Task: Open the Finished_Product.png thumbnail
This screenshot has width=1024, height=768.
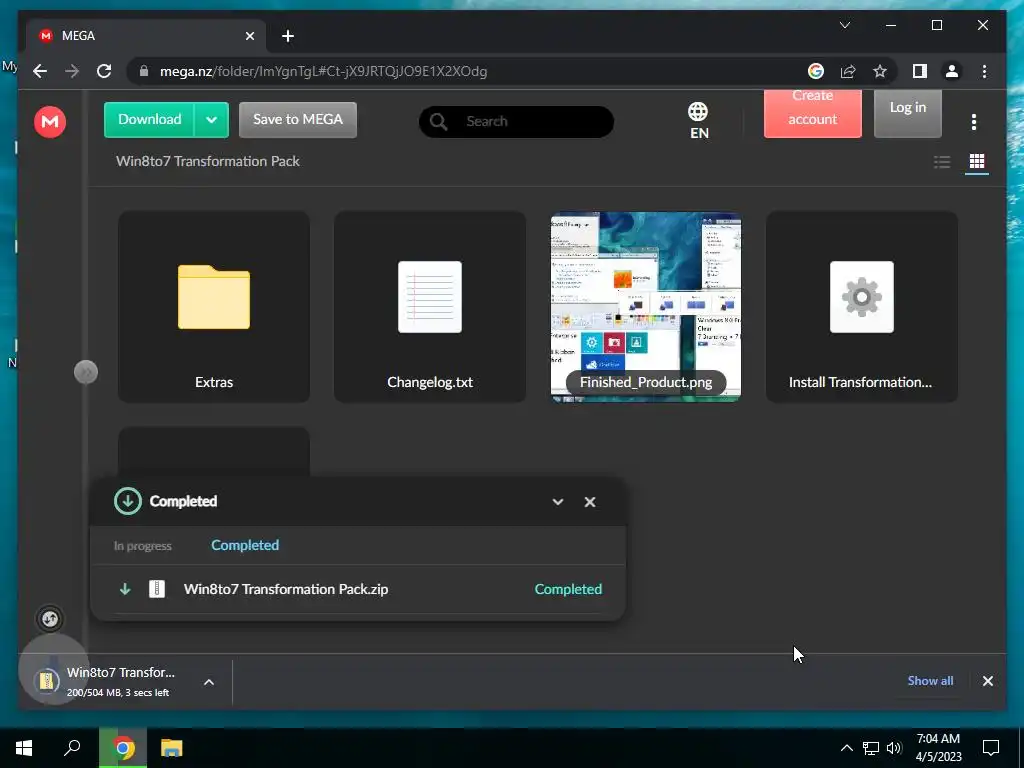Action: click(x=646, y=307)
